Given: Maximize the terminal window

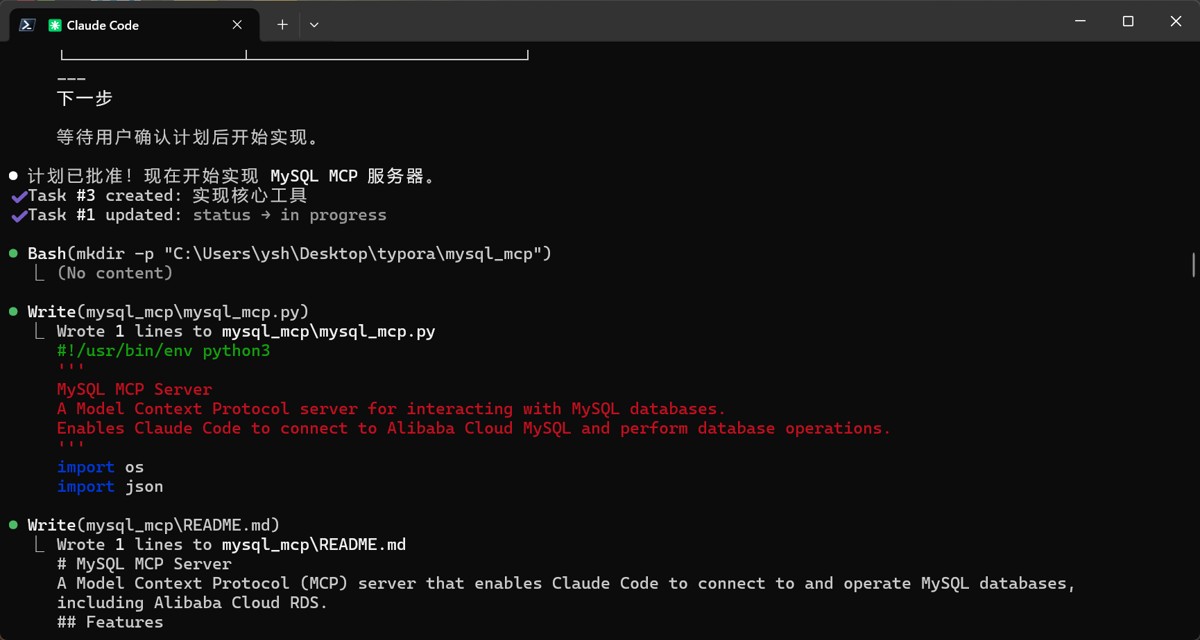Looking at the screenshot, I should tap(1128, 22).
